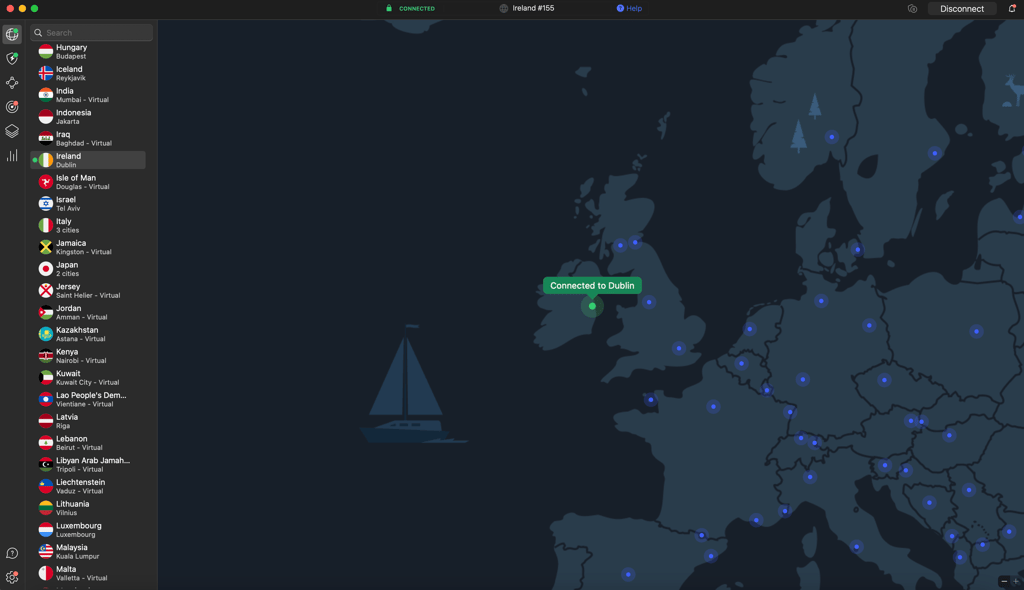Open the statistics bar chart icon
1024x590 pixels.
click(12, 155)
